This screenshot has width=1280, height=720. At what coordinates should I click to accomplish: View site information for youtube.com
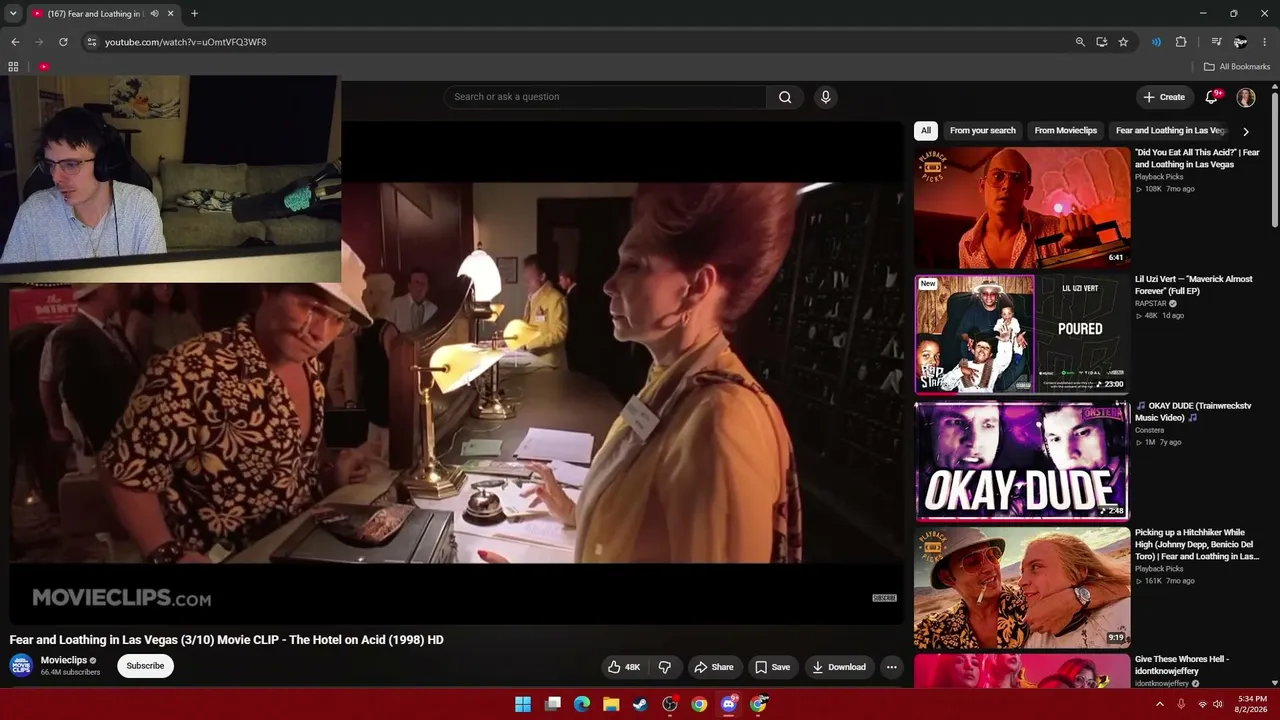(x=91, y=42)
